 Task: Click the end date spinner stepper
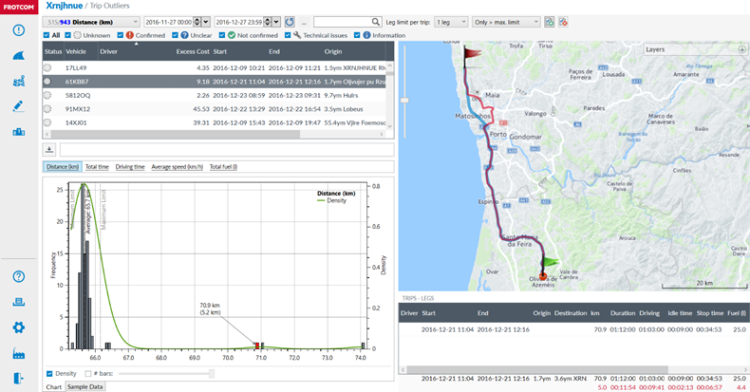267,22
